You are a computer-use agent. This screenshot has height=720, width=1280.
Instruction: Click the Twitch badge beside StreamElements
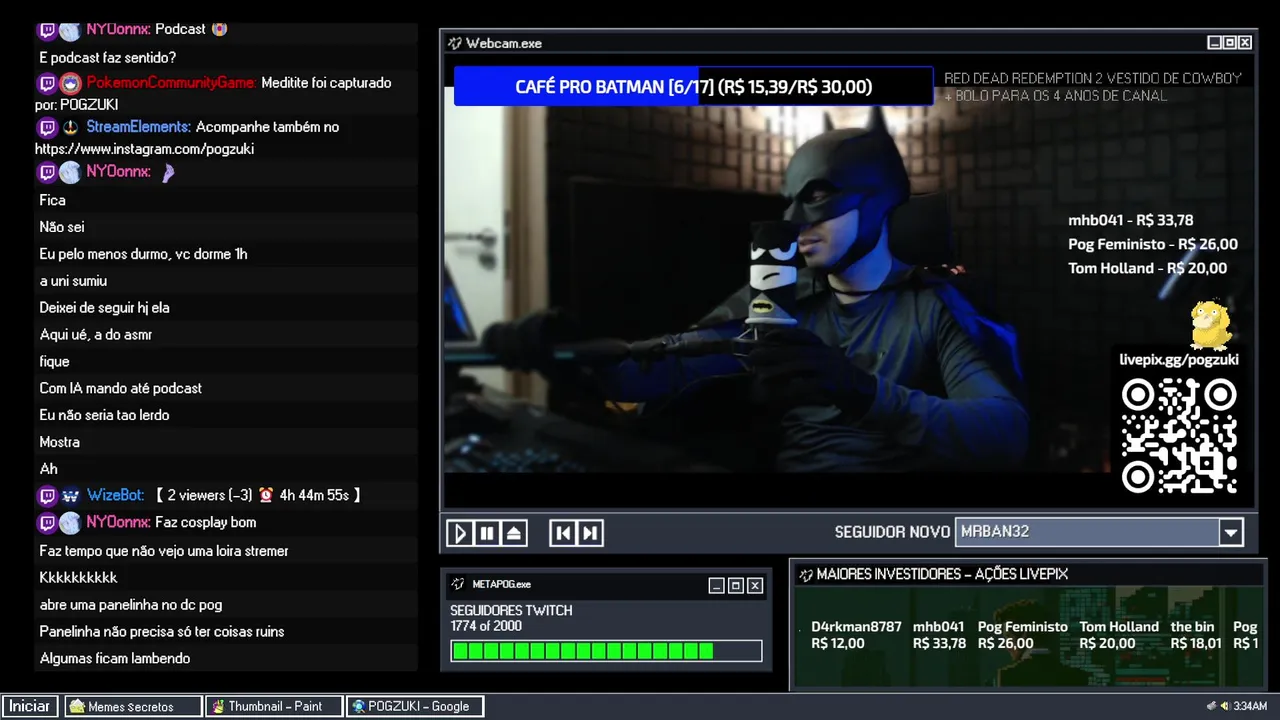pos(47,127)
